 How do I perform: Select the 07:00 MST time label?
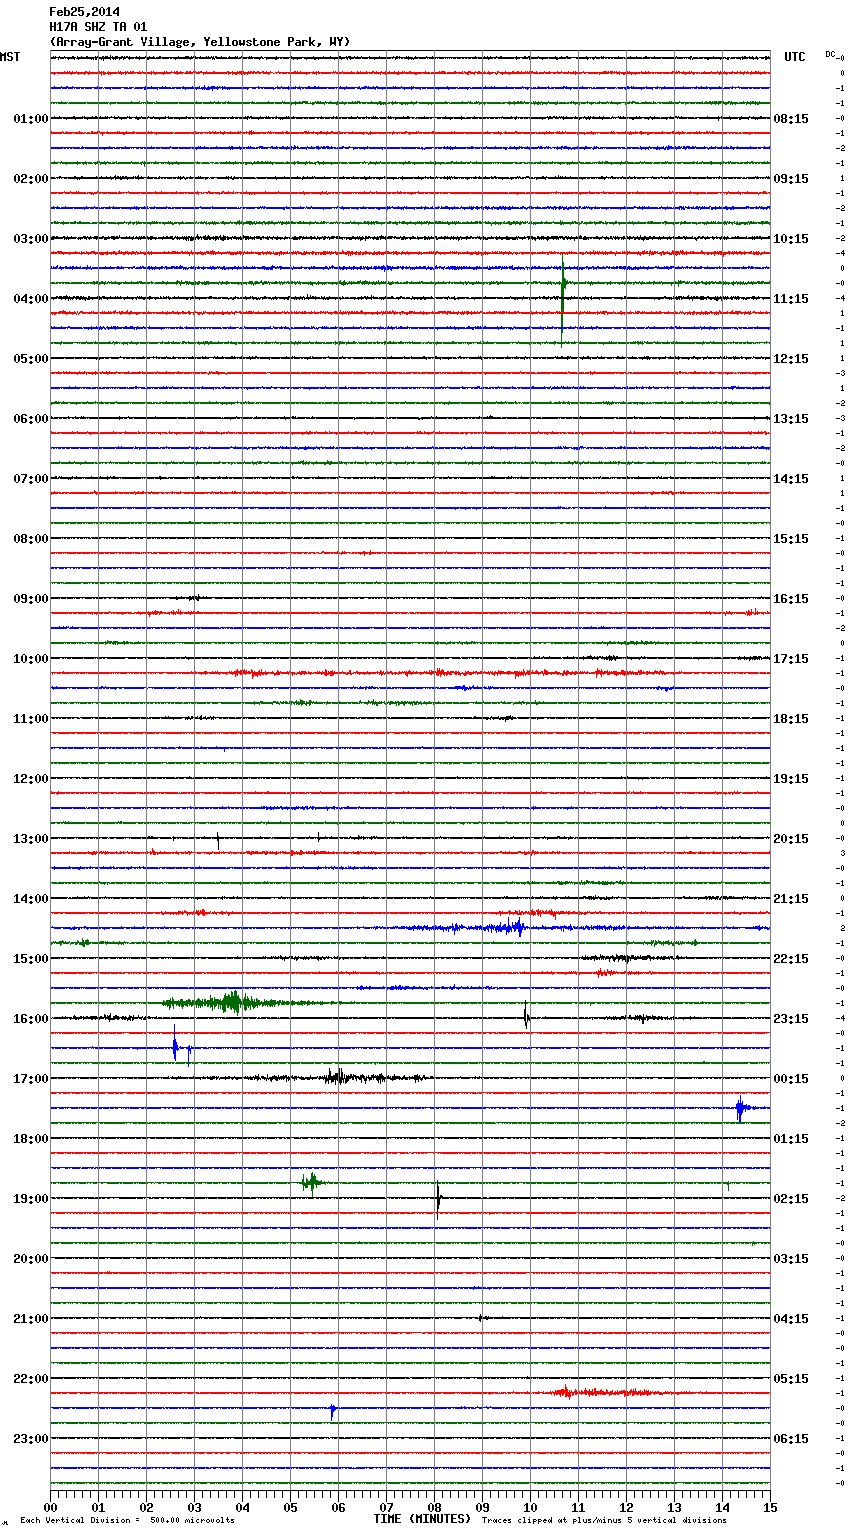(x=31, y=479)
